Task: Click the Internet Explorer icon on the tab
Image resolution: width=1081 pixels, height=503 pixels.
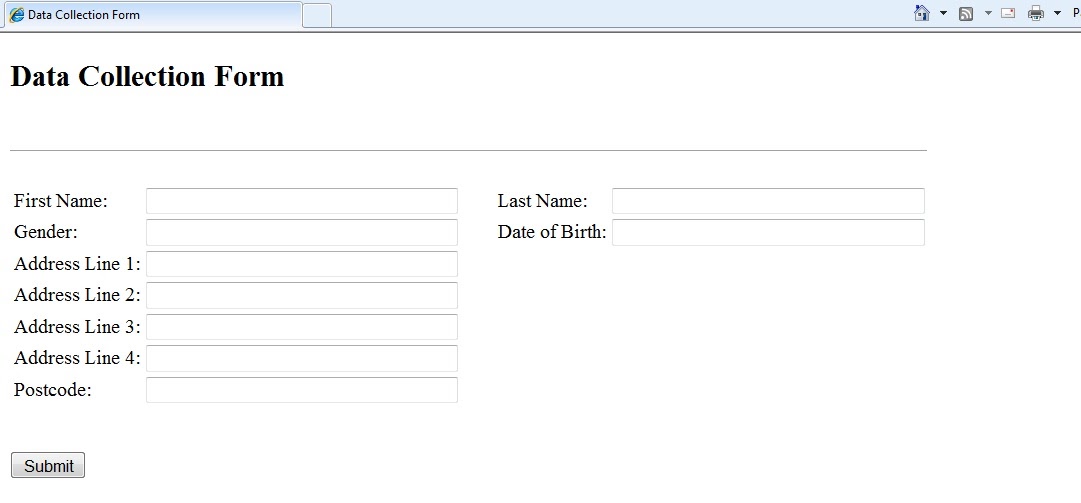Action: tap(17, 14)
